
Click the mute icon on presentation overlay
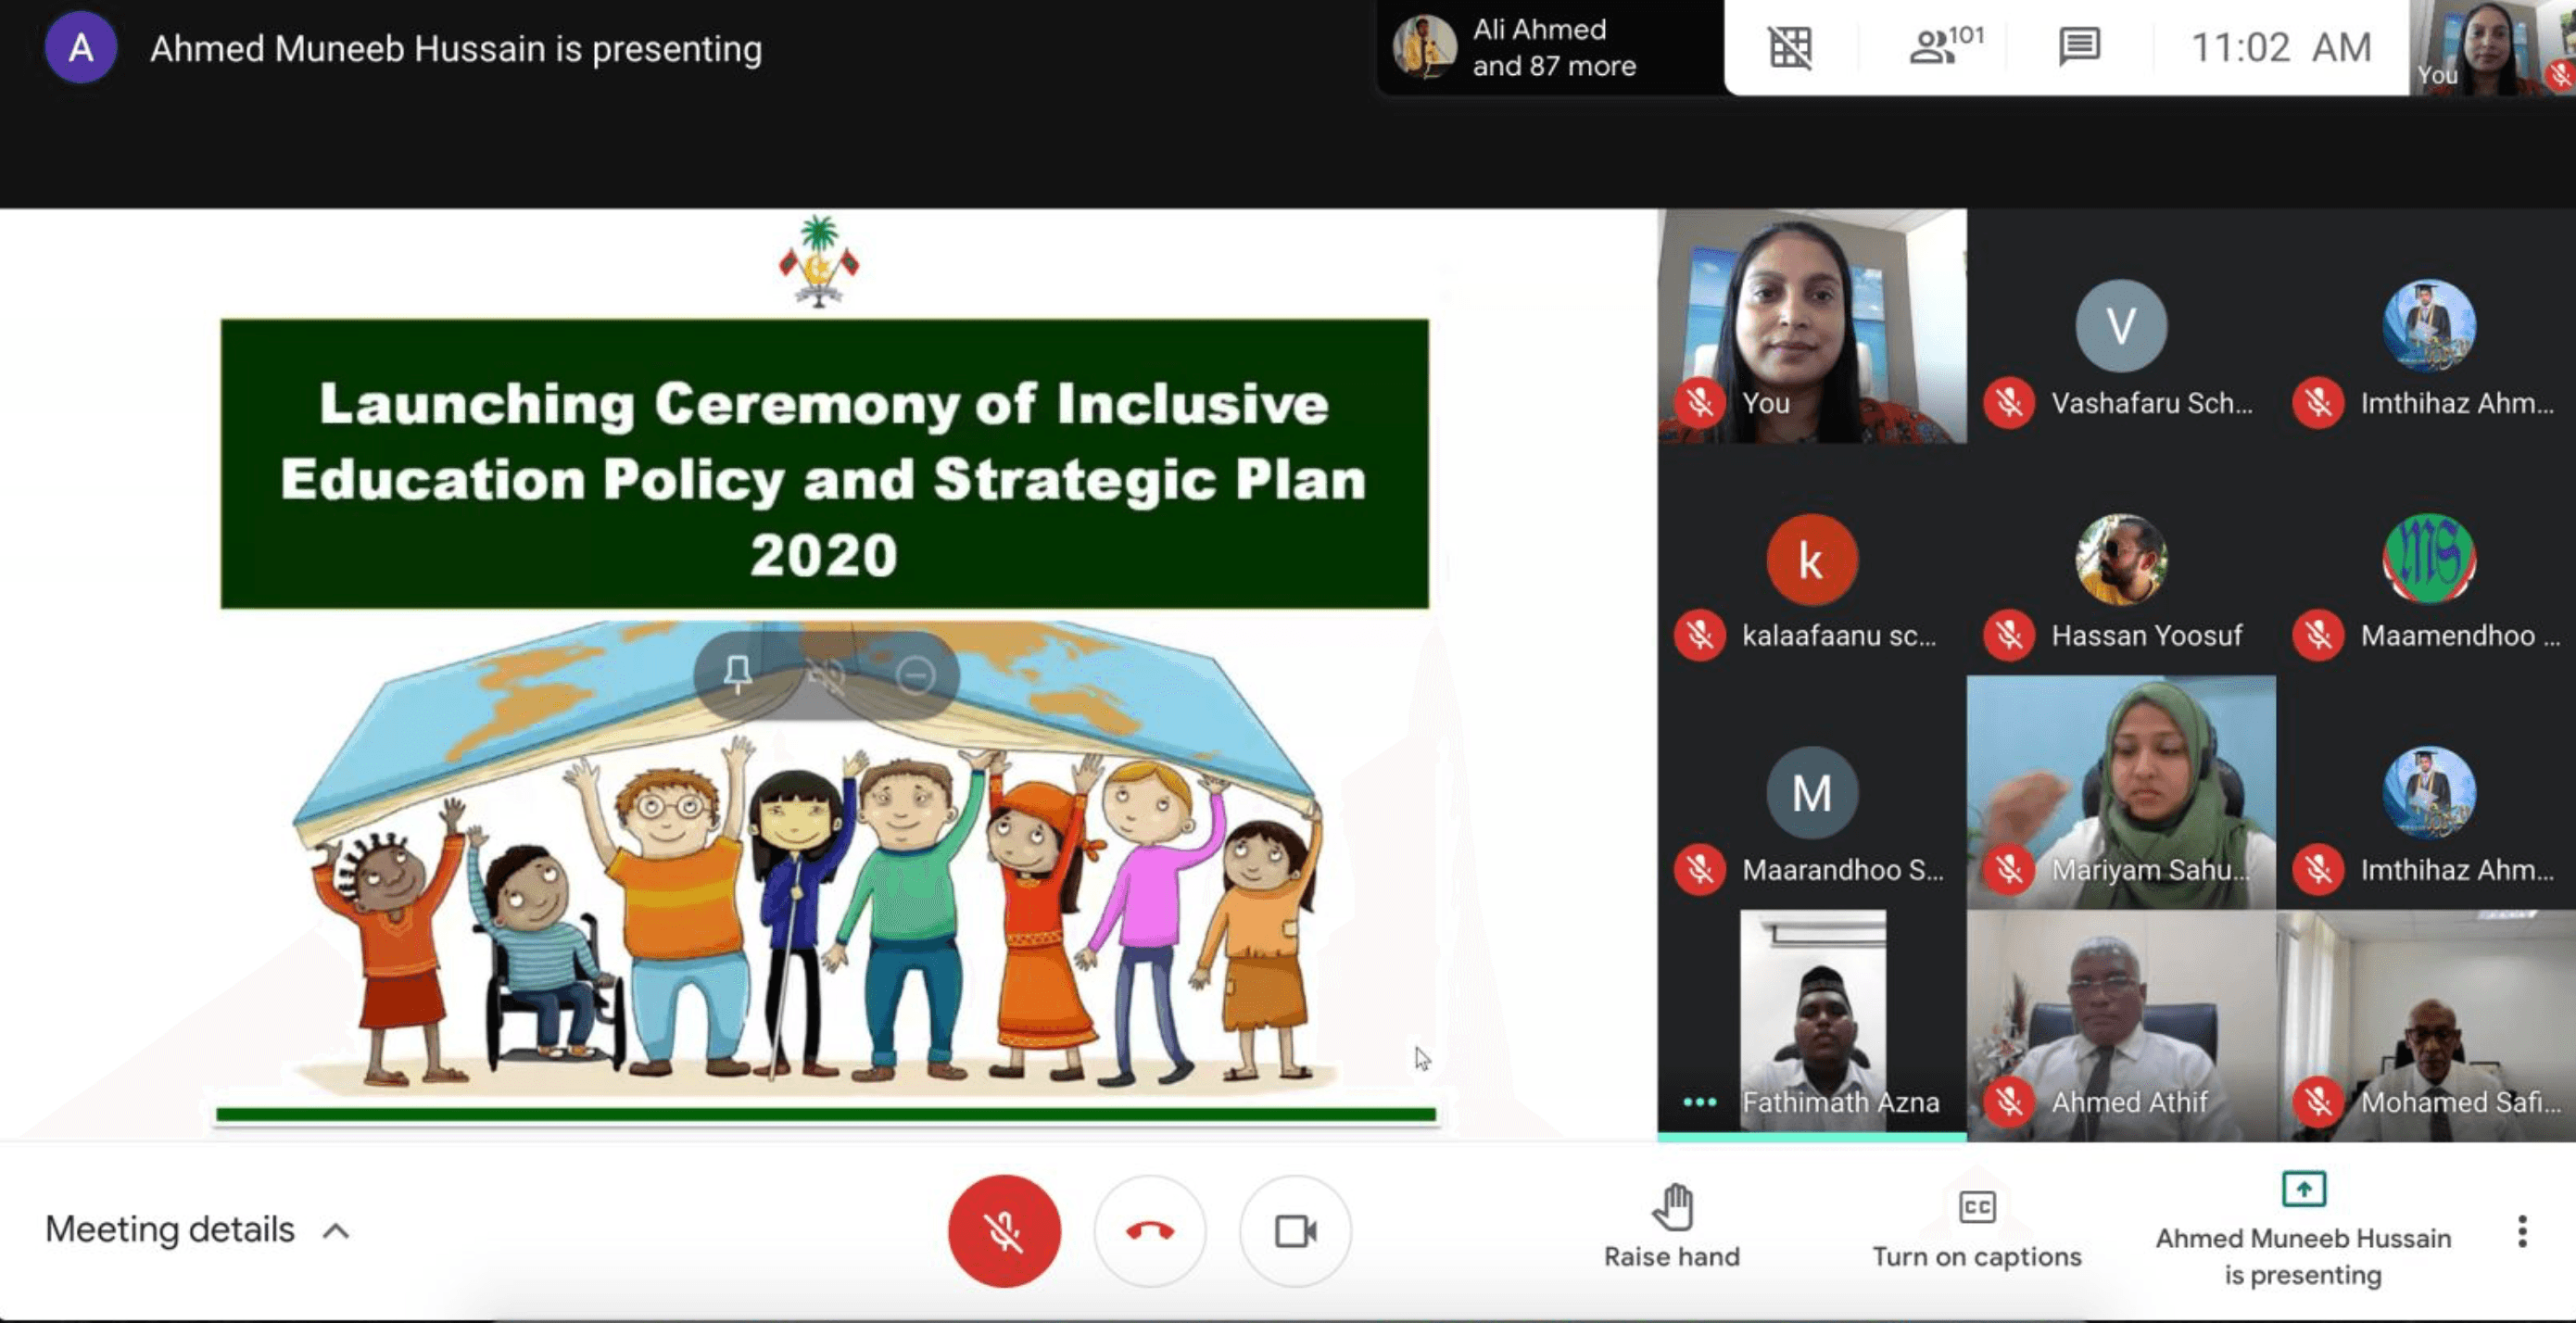826,676
